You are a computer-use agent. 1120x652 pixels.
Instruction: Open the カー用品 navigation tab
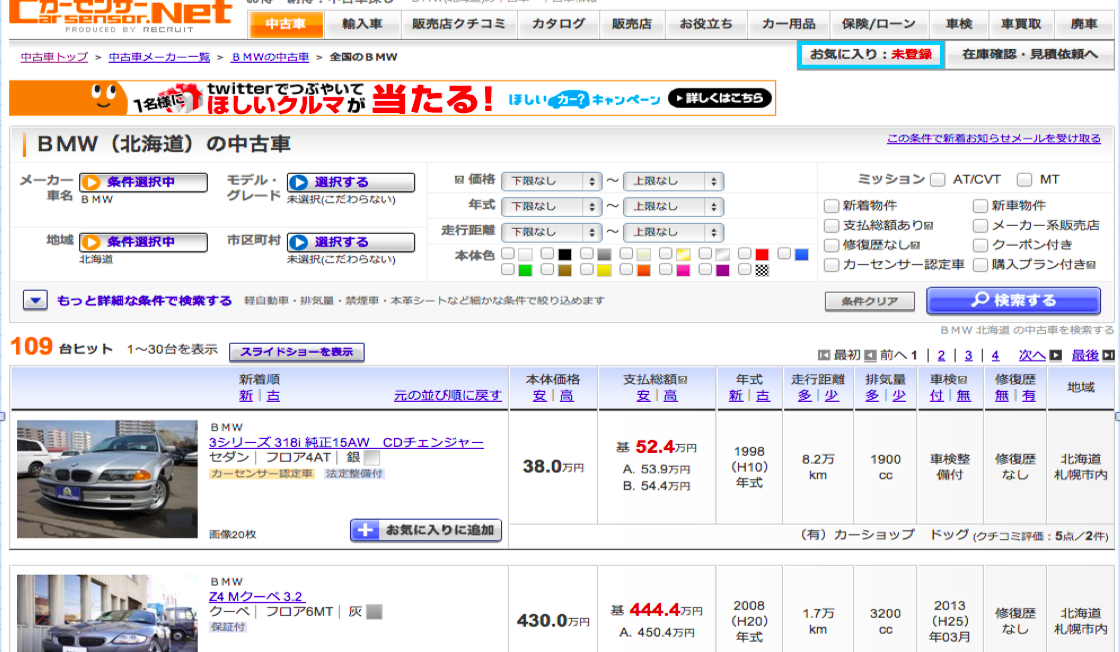(789, 24)
